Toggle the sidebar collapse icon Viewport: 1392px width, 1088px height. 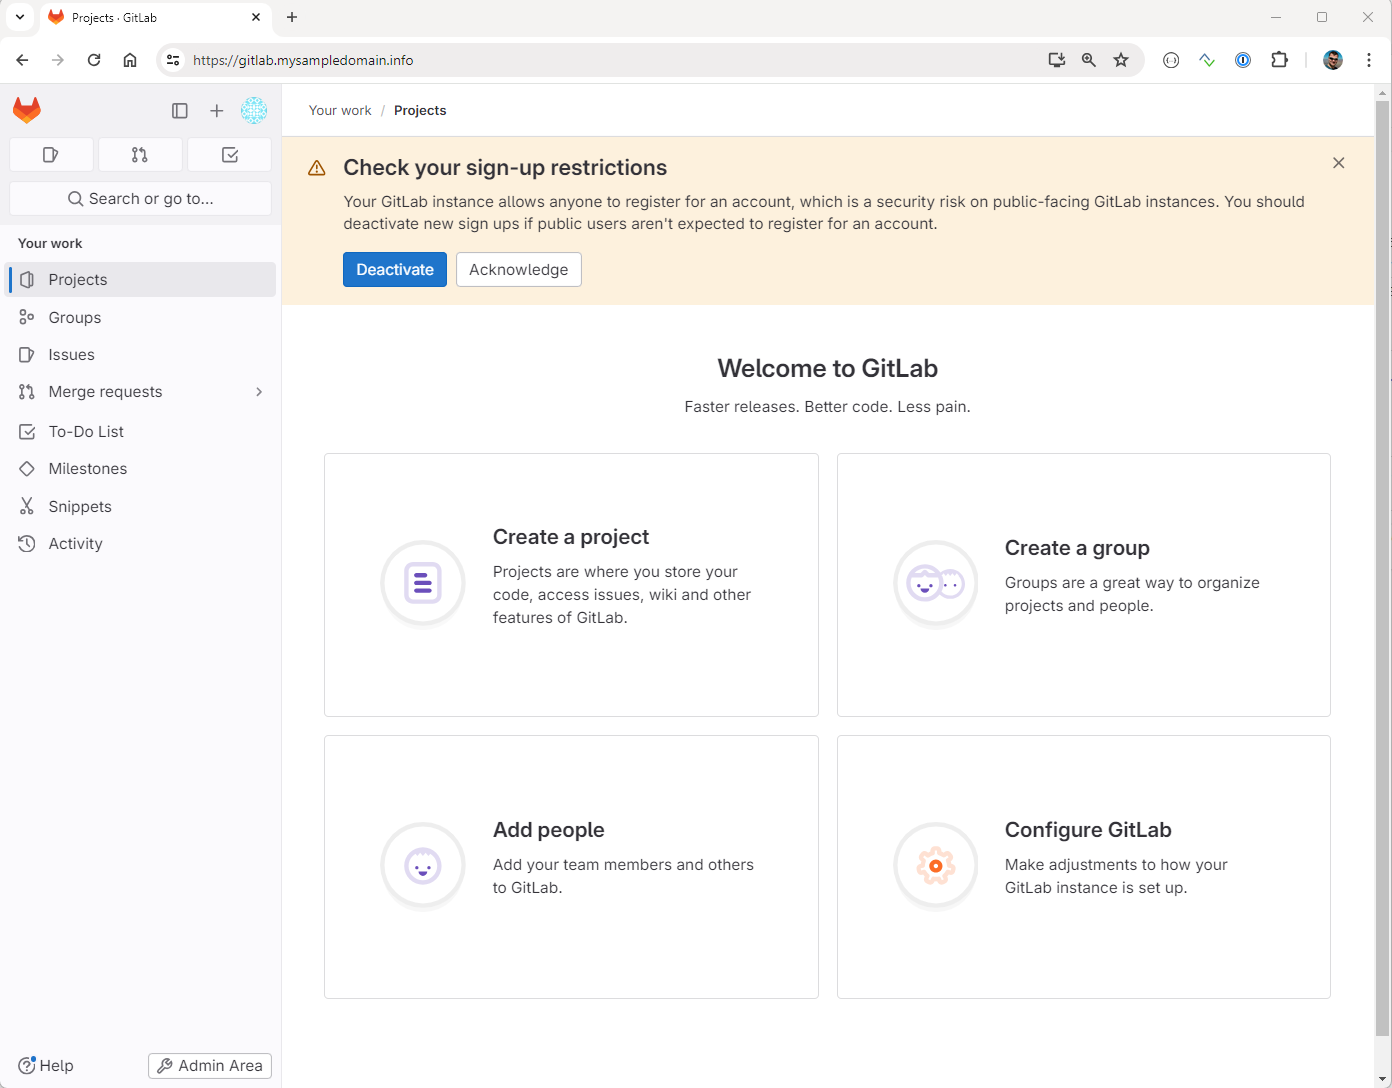180,111
